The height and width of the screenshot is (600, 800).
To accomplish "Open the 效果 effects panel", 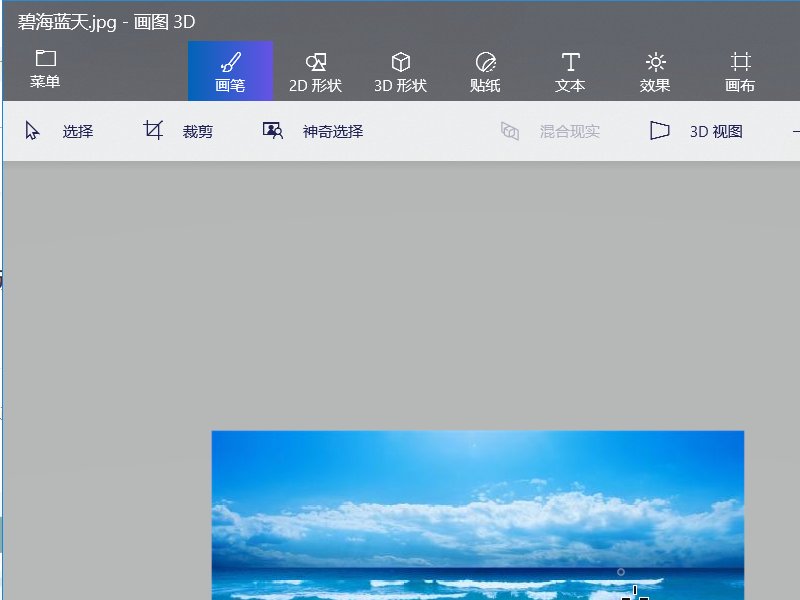I will pyautogui.click(x=654, y=70).
